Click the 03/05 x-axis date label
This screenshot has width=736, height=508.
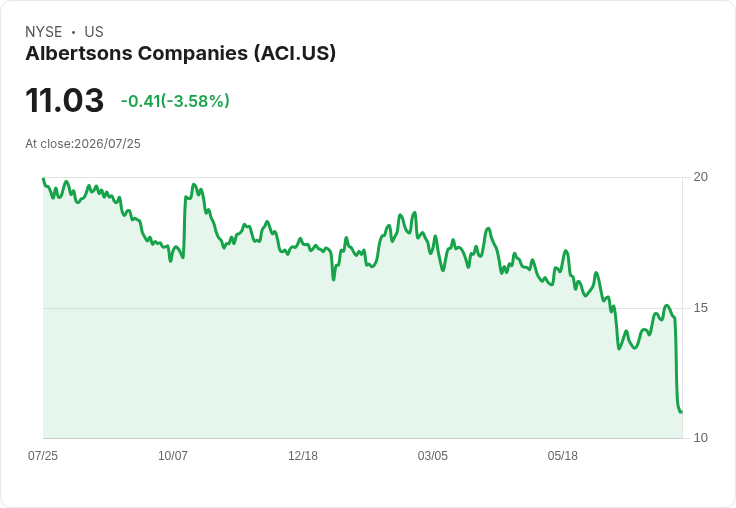coord(433,455)
